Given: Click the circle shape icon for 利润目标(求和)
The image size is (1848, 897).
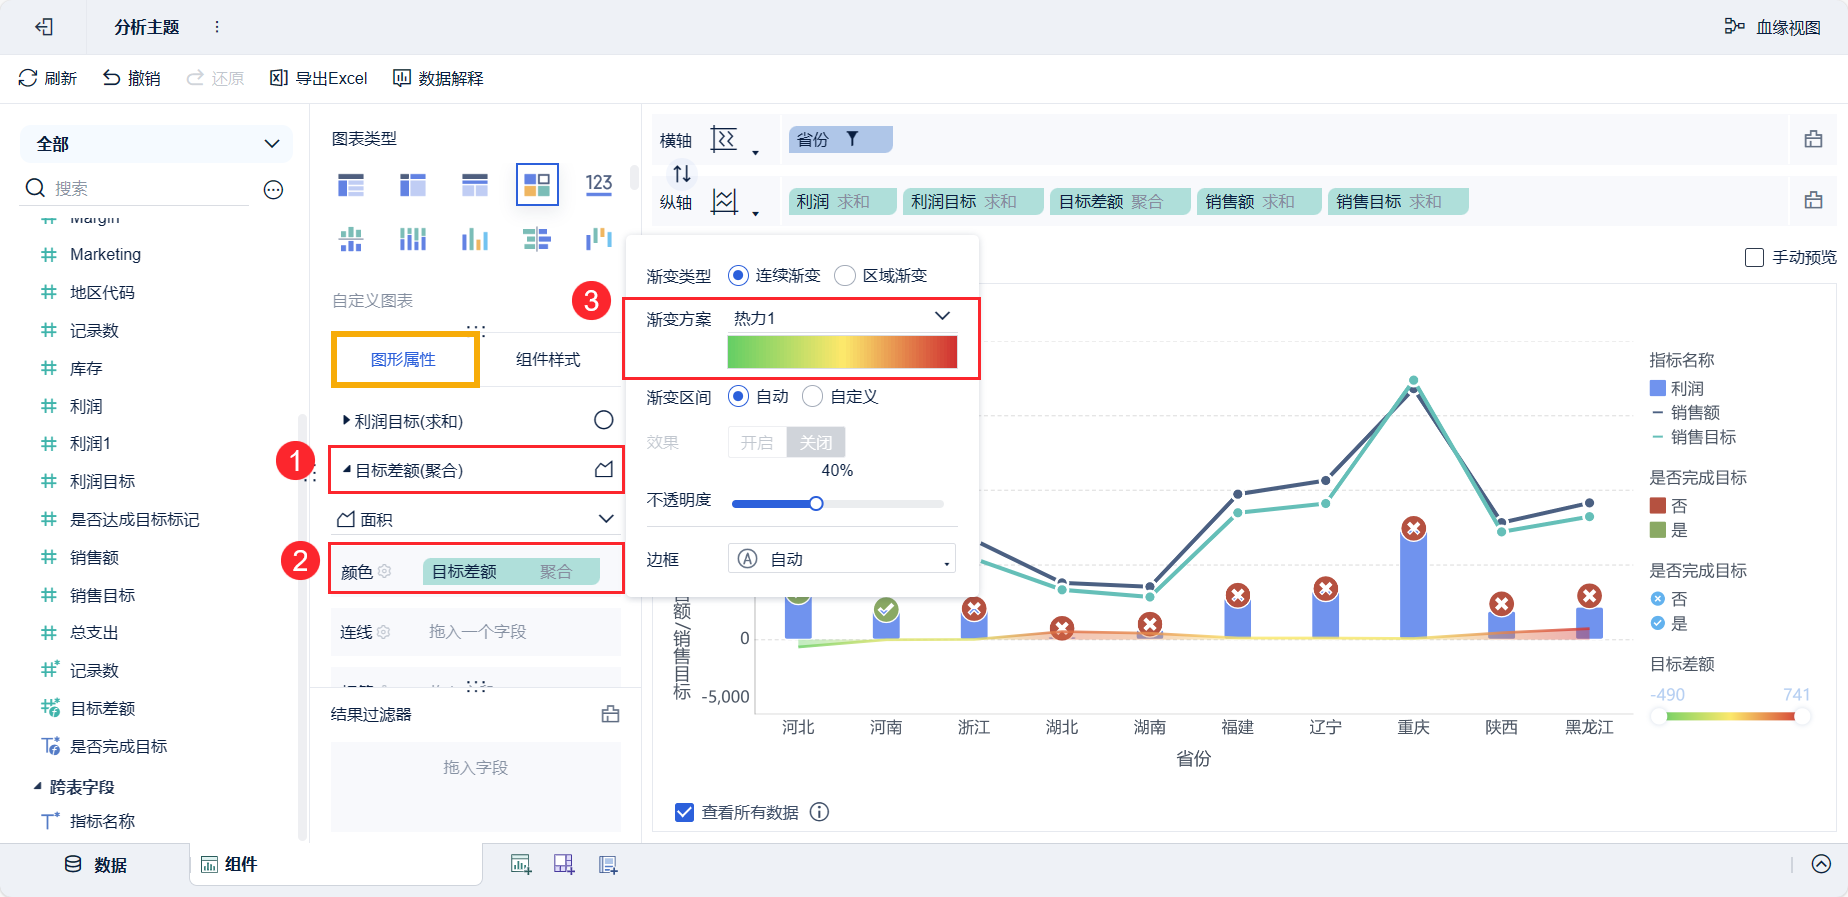Looking at the screenshot, I should [x=604, y=420].
